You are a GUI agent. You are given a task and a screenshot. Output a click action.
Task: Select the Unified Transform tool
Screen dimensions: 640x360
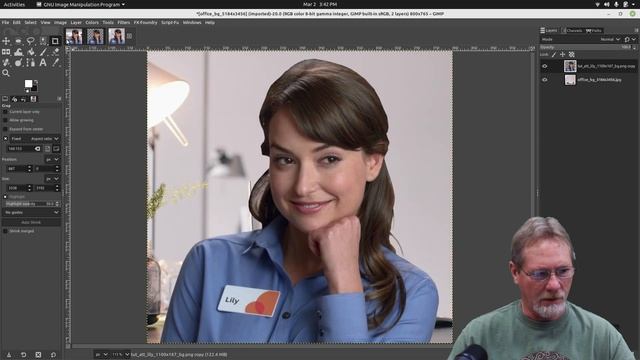[x=6, y=52]
